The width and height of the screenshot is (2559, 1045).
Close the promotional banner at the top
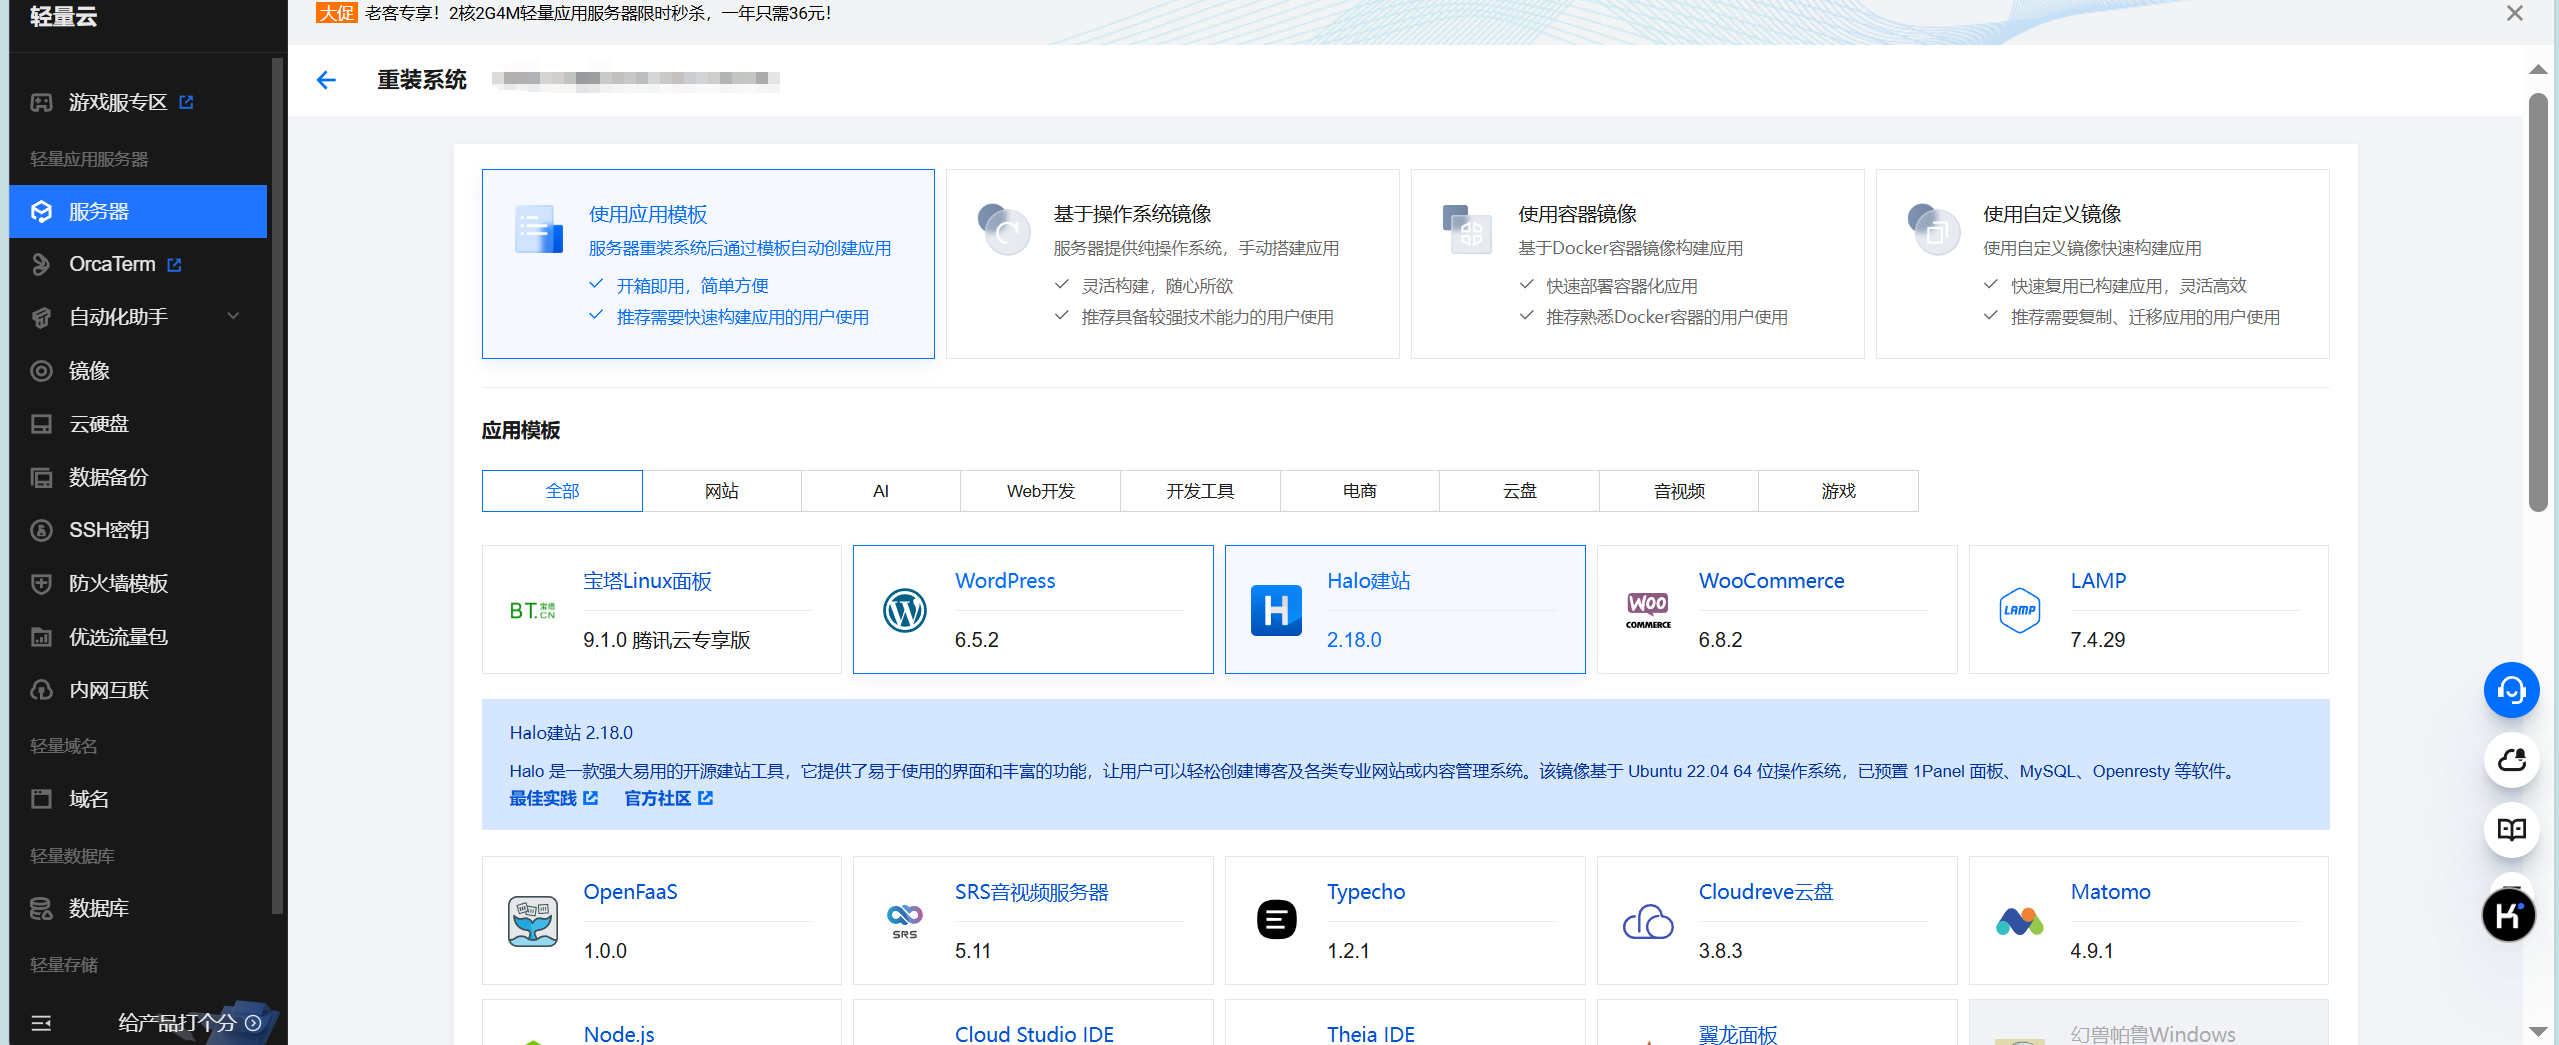point(2514,13)
